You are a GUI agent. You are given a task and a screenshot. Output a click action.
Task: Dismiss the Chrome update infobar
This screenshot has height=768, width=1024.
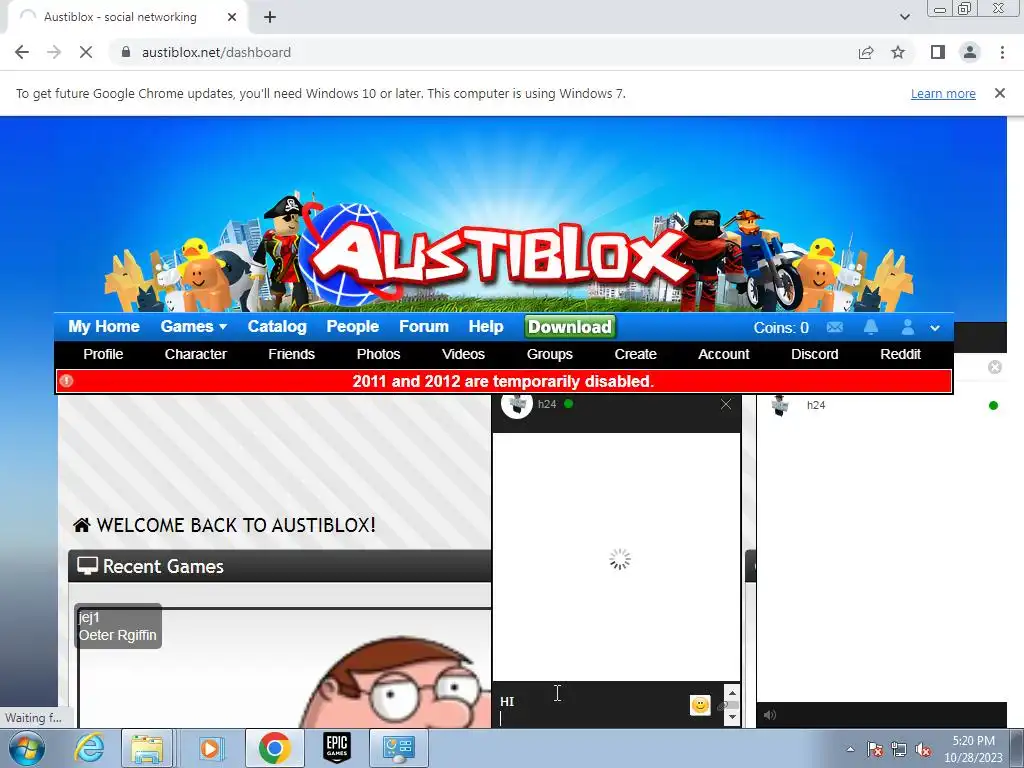(1000, 93)
